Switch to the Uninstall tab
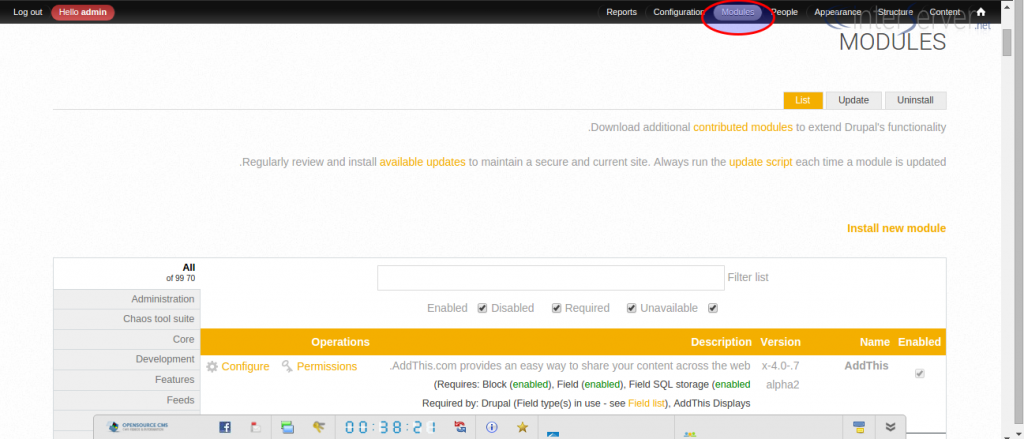The image size is (1024, 439). [x=915, y=101]
